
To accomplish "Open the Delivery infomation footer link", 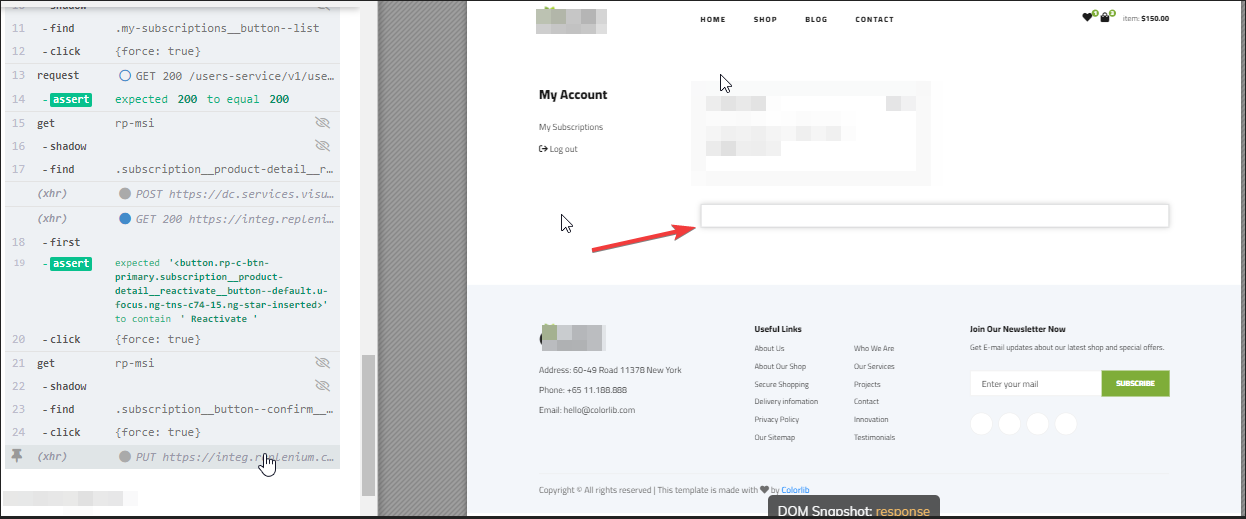I will click(786, 401).
